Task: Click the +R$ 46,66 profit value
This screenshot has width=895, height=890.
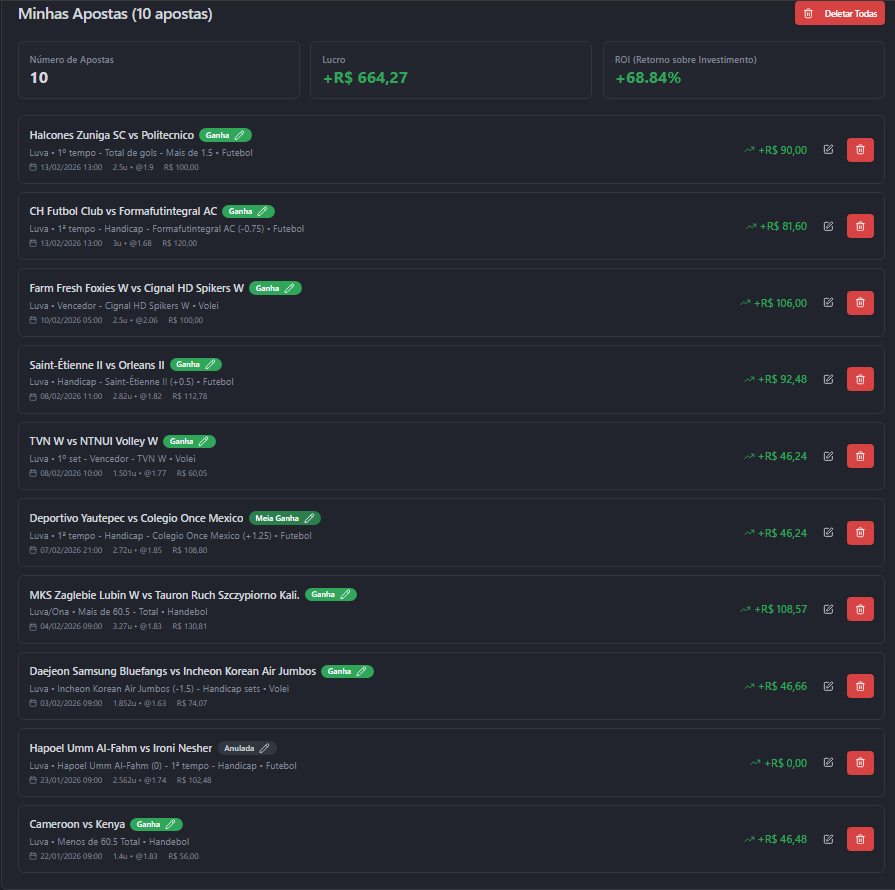Action: 783,686
